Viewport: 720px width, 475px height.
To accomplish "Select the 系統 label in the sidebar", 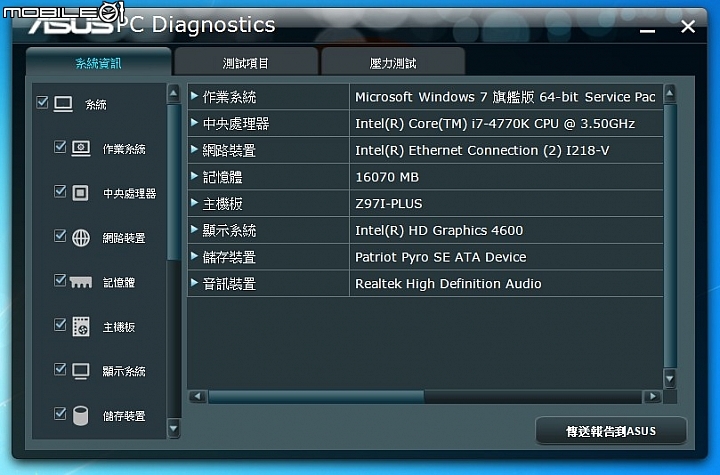I will pyautogui.click(x=96, y=105).
